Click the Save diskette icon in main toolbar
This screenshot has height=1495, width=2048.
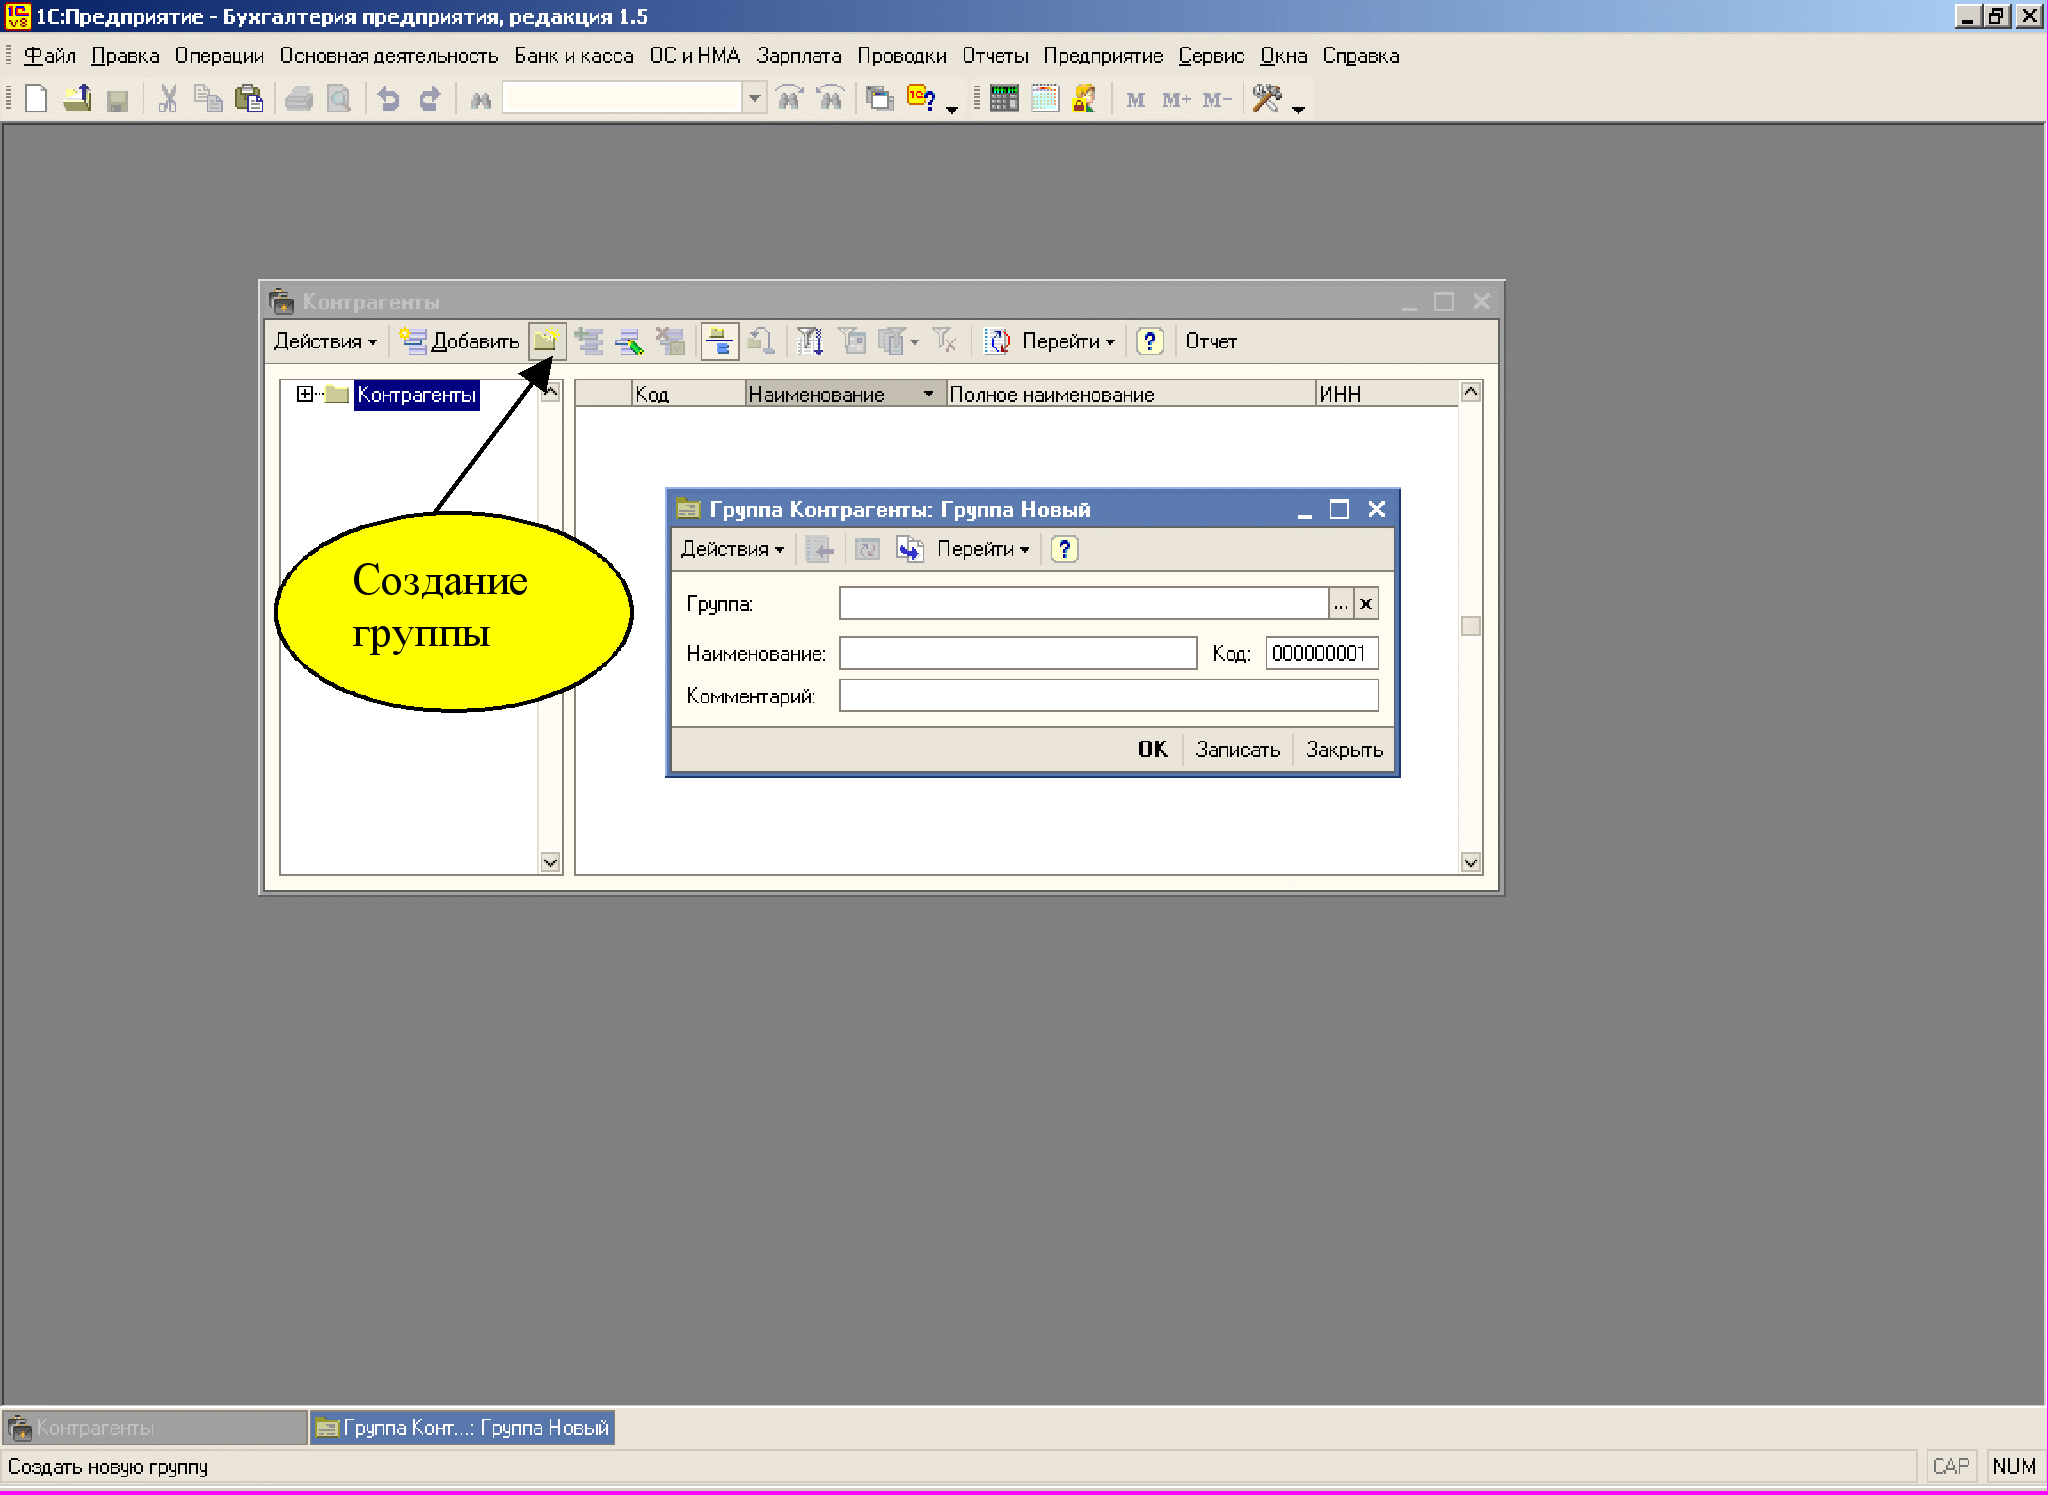118,100
